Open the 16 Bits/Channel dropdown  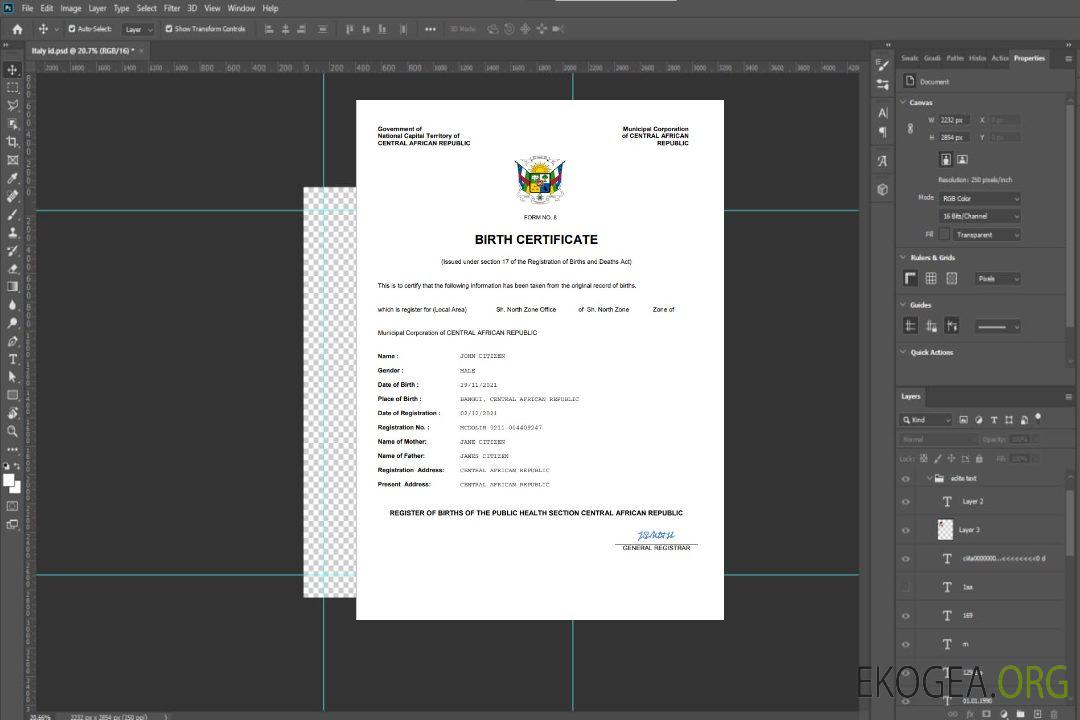(x=979, y=216)
